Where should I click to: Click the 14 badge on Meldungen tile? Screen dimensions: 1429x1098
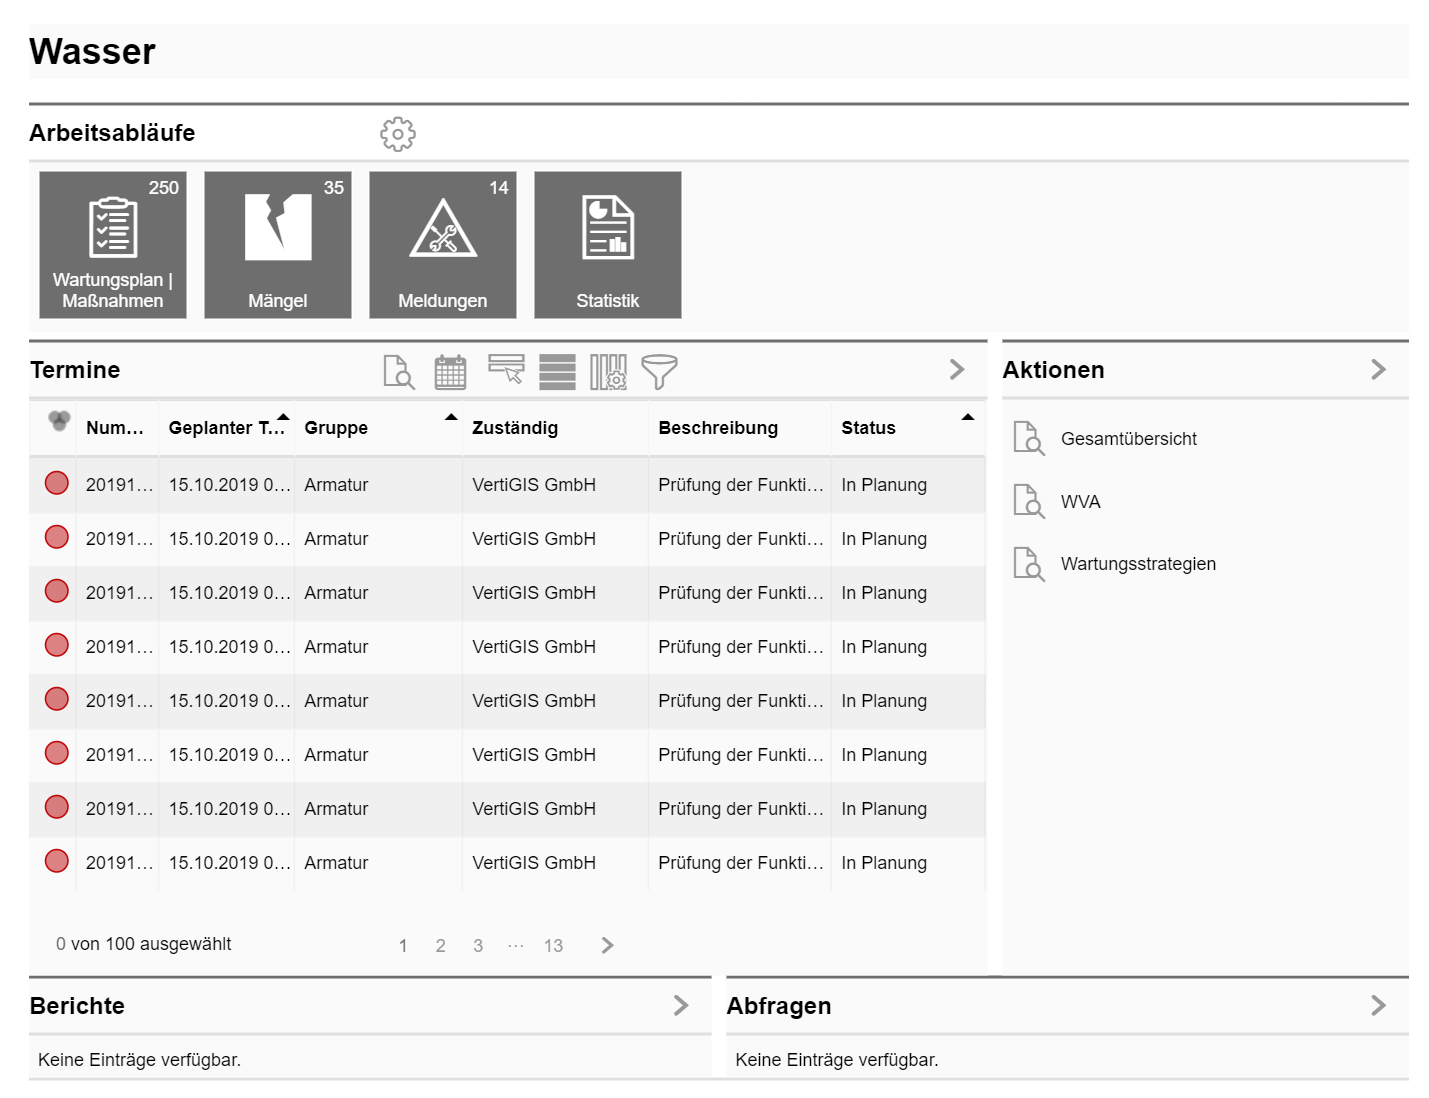click(499, 188)
